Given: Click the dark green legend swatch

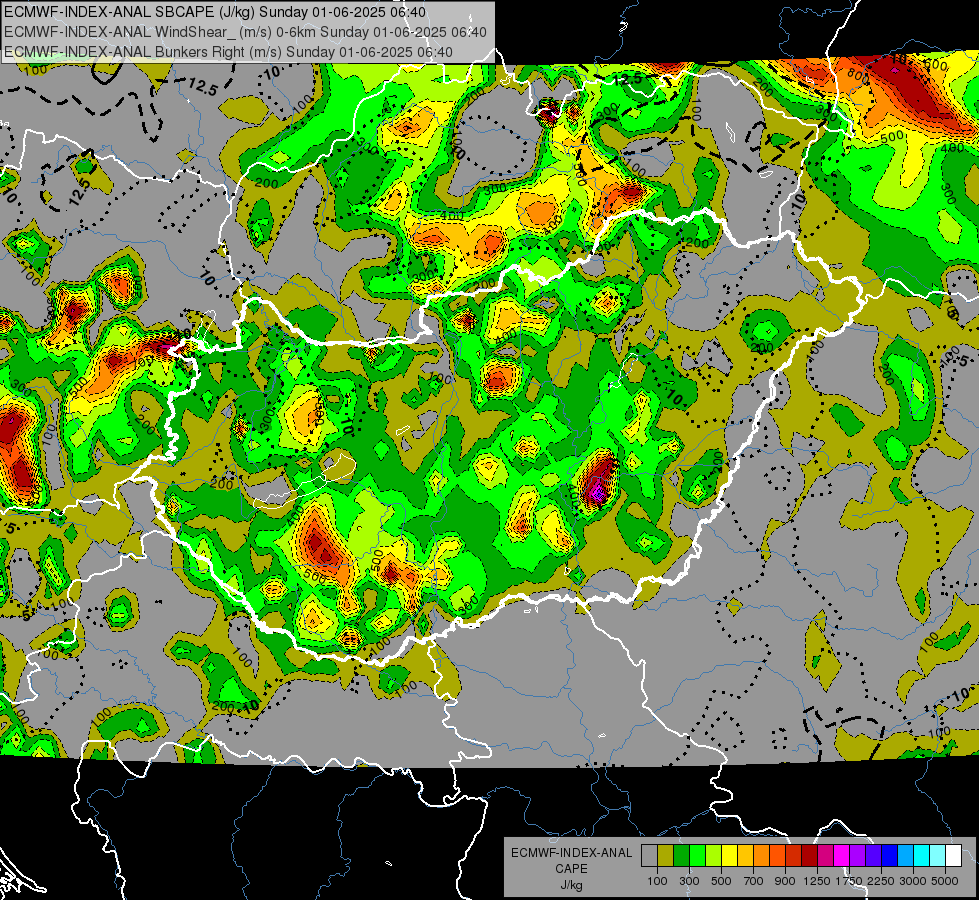Looking at the screenshot, I should 681,855.
